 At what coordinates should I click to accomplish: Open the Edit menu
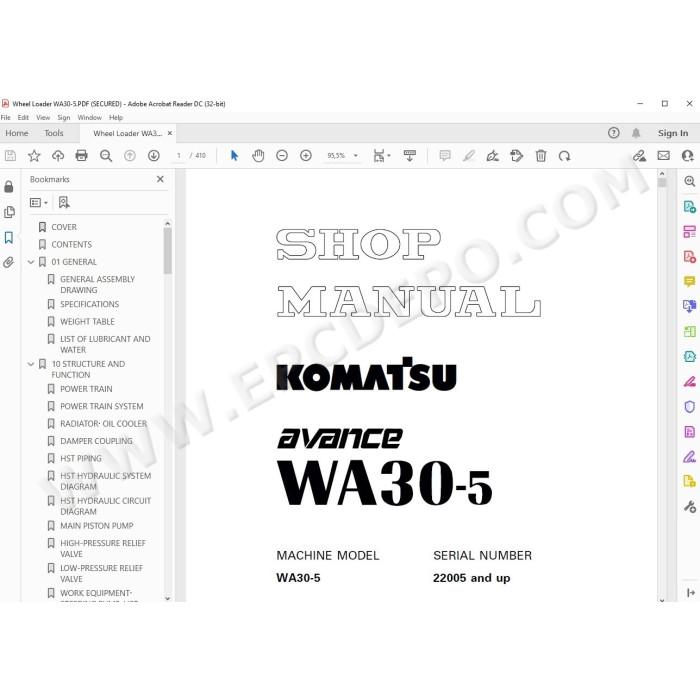23,117
